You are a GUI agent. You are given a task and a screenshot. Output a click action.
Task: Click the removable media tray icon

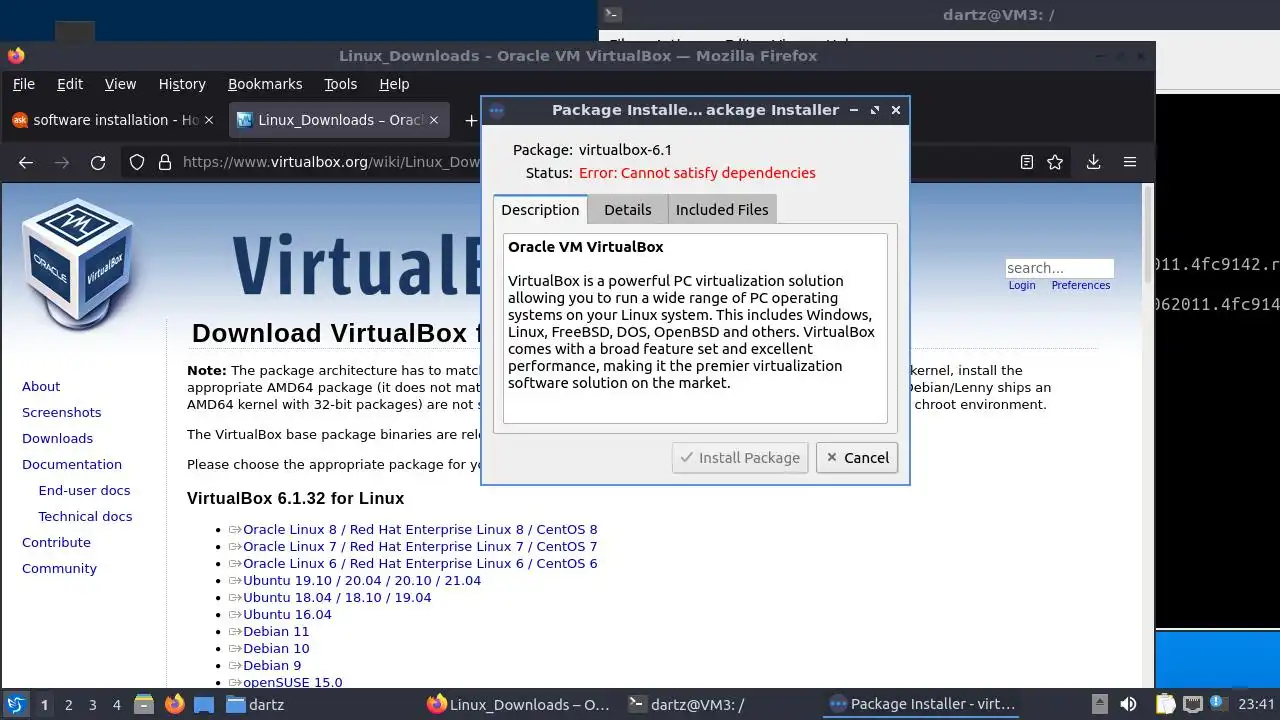coord(1099,705)
